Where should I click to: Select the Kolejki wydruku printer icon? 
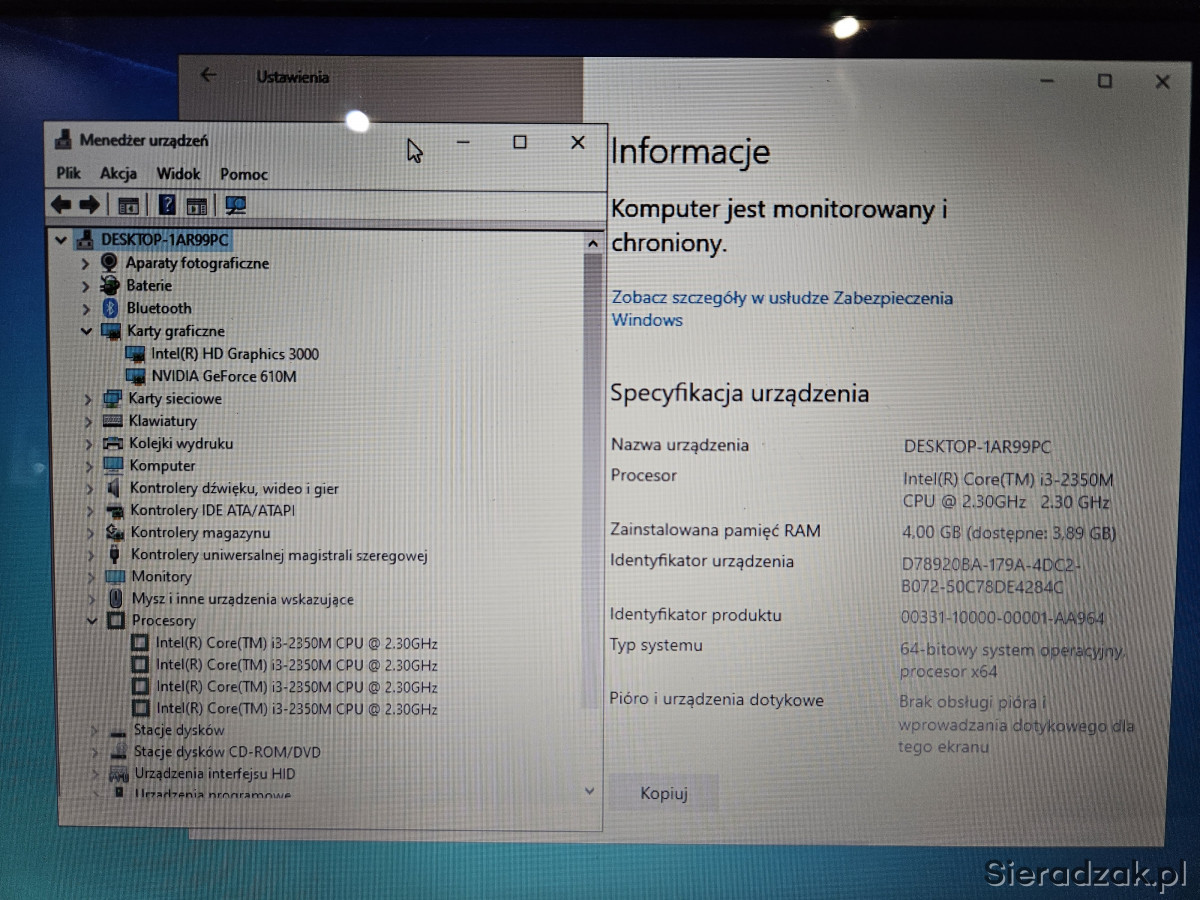(x=113, y=444)
